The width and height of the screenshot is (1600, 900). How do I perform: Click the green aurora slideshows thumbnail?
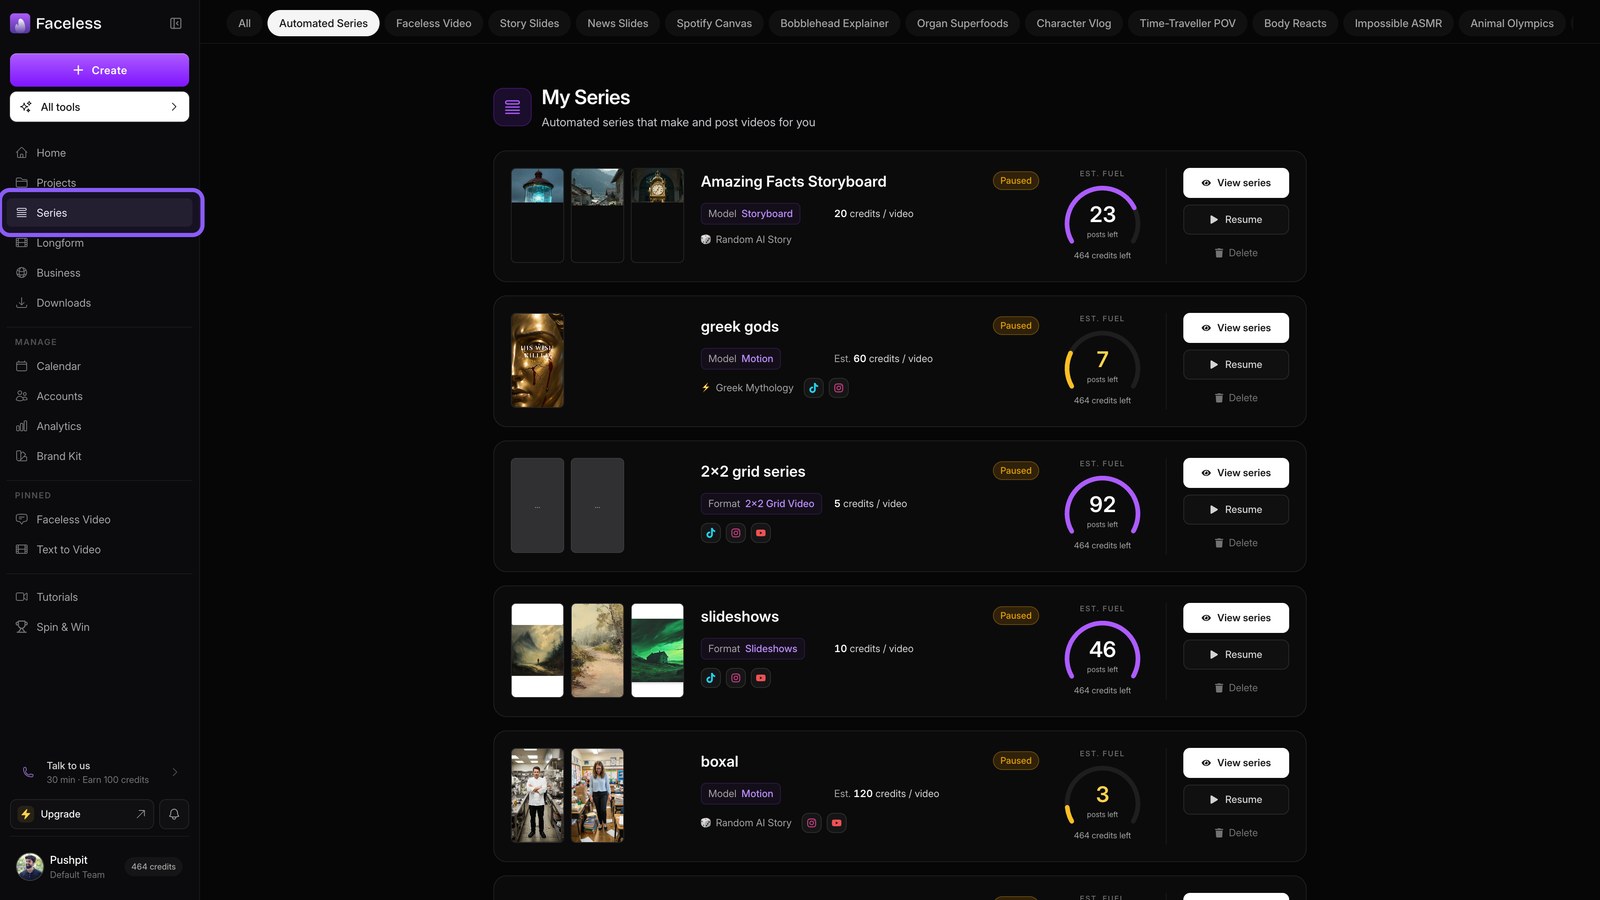click(657, 651)
